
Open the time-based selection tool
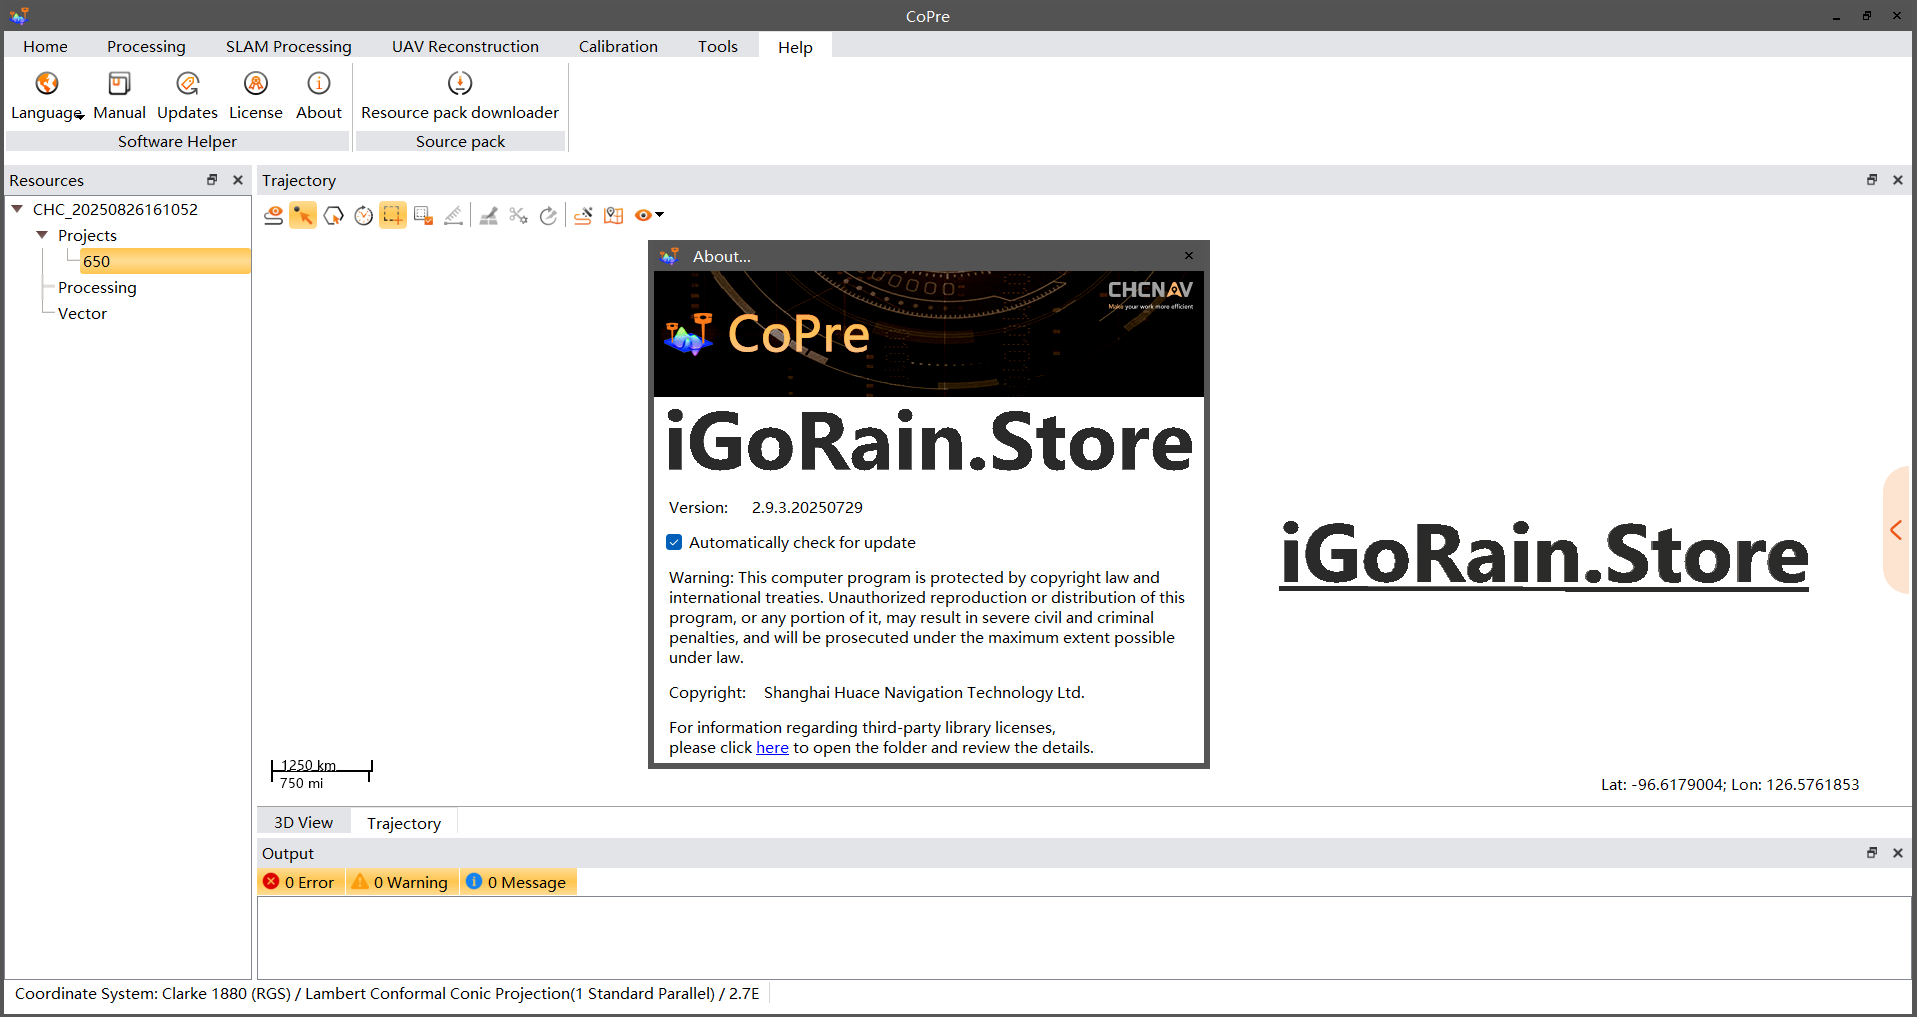click(x=363, y=215)
